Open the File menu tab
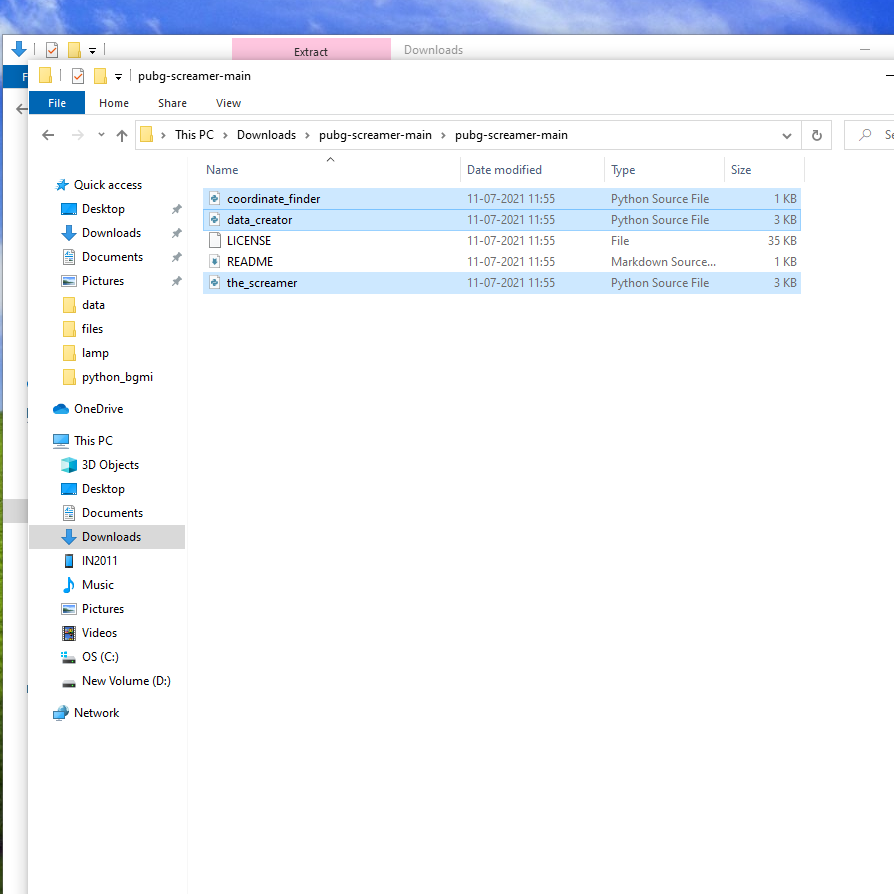Image resolution: width=894 pixels, height=894 pixels. [57, 103]
